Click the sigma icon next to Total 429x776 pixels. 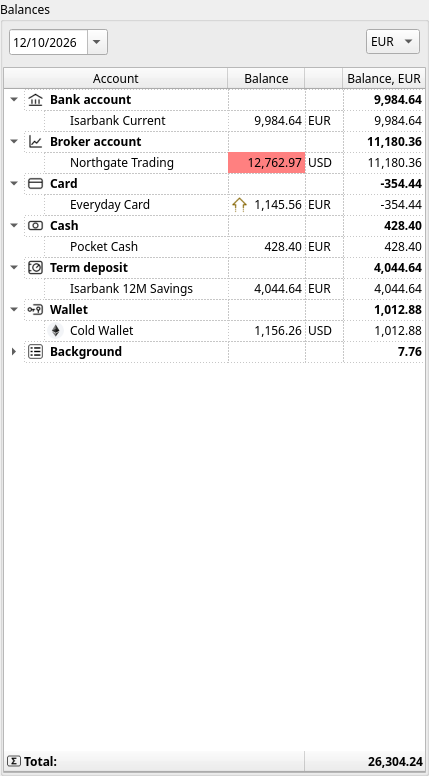[15, 761]
